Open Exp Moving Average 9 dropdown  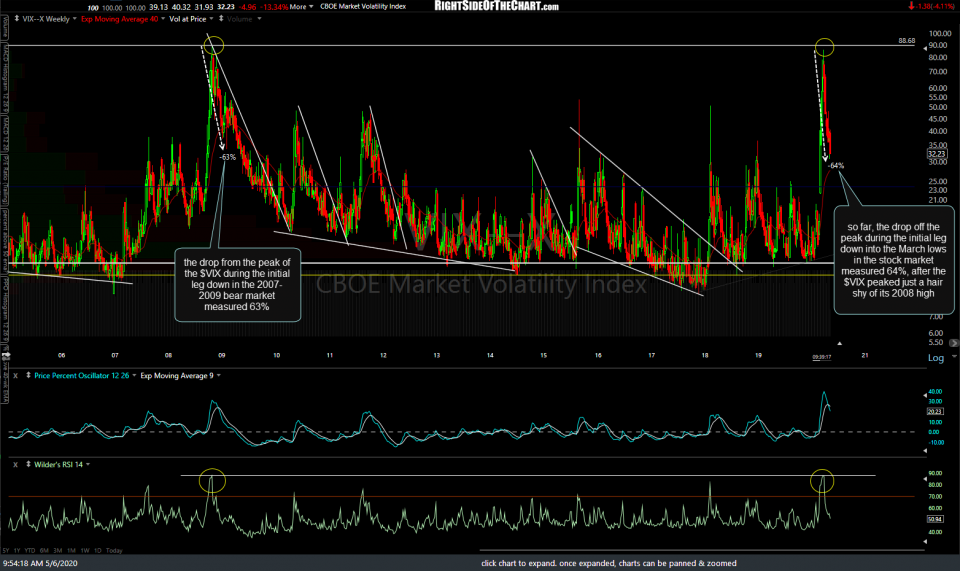pos(219,376)
